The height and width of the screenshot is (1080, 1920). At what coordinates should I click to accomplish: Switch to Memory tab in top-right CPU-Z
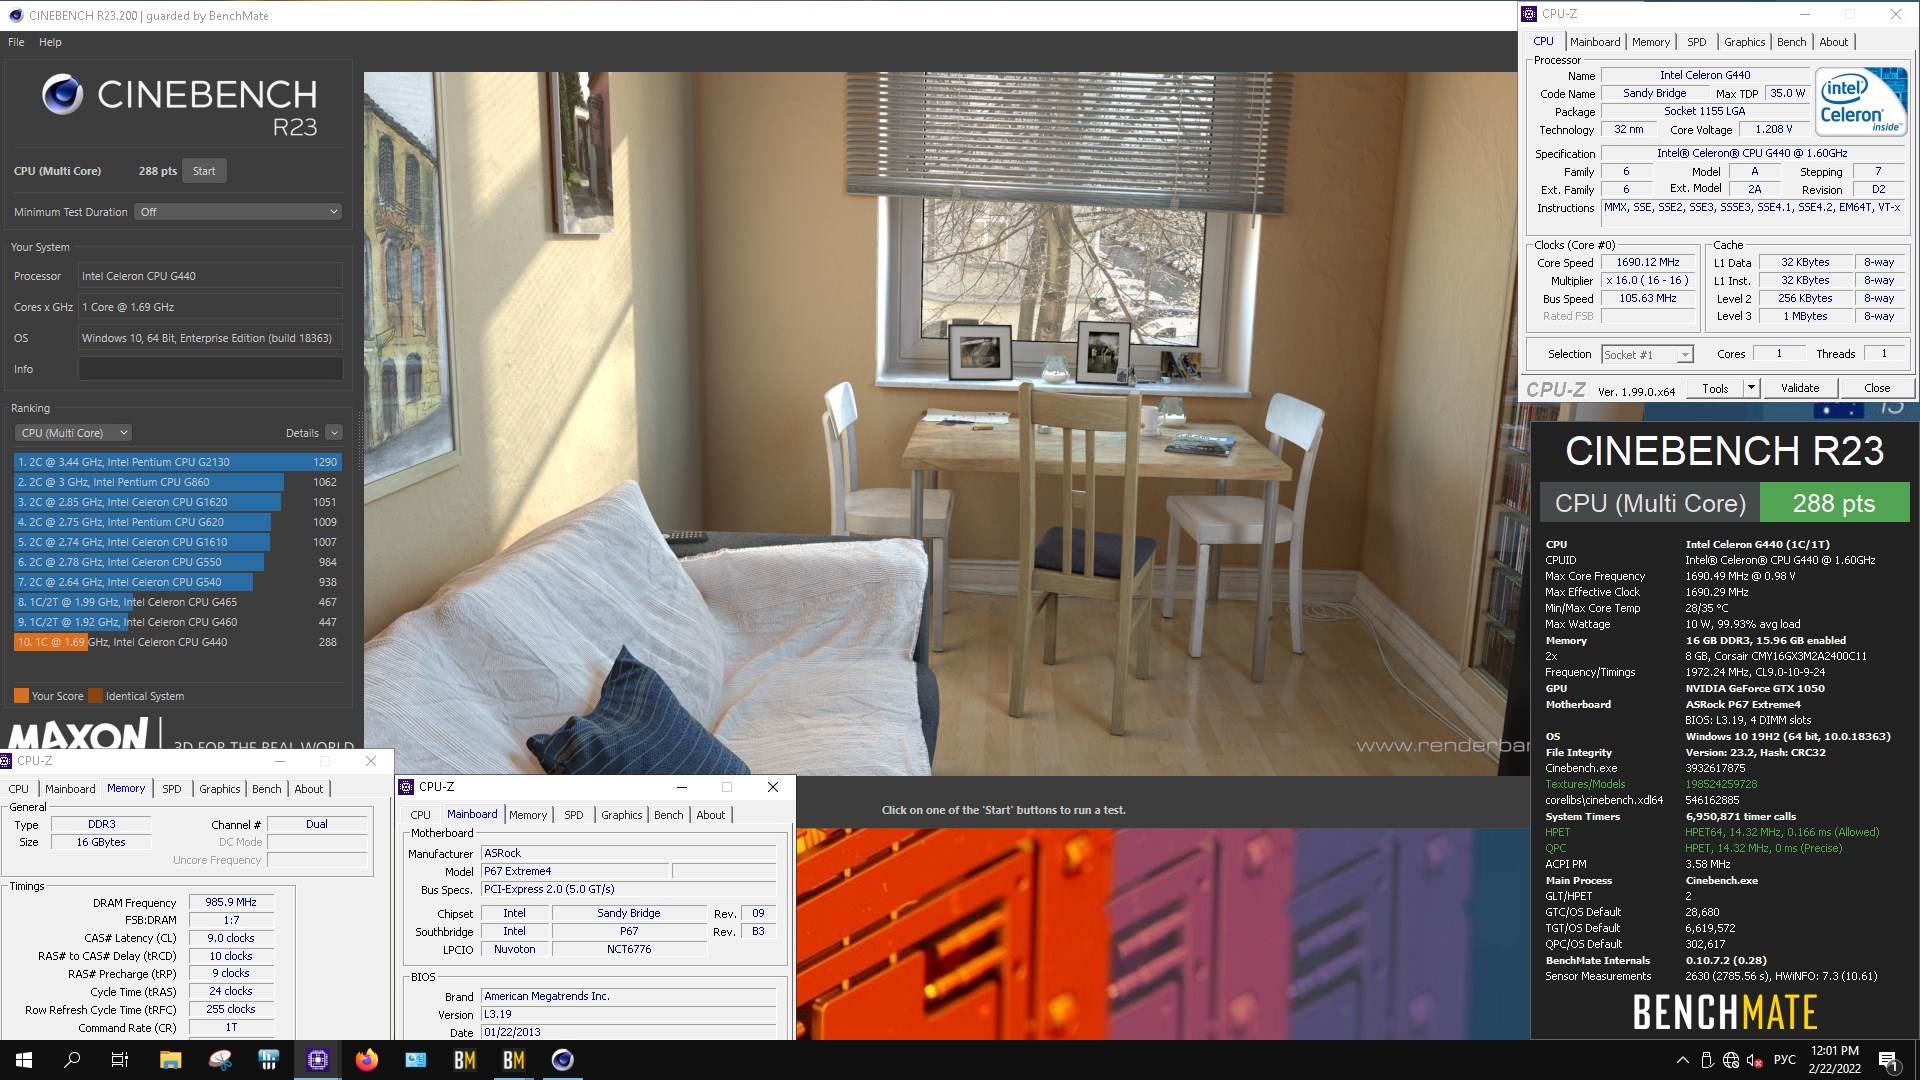coord(1650,42)
